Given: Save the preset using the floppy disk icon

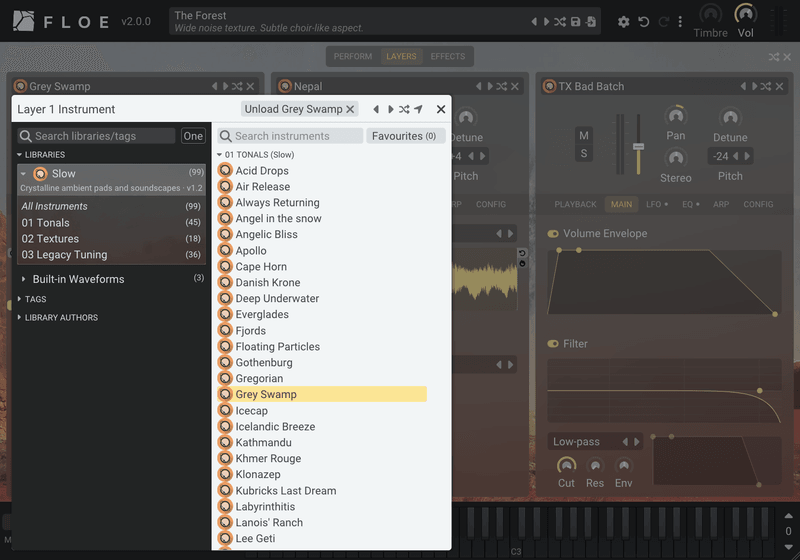Looking at the screenshot, I should point(576,21).
